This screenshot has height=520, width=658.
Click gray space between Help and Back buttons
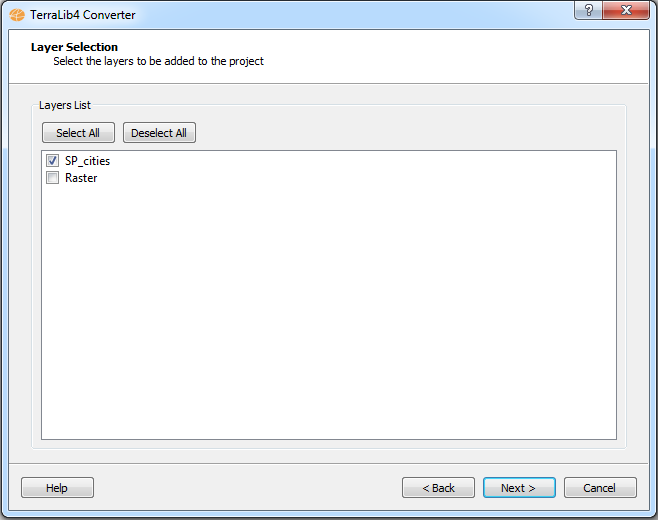tap(248, 488)
